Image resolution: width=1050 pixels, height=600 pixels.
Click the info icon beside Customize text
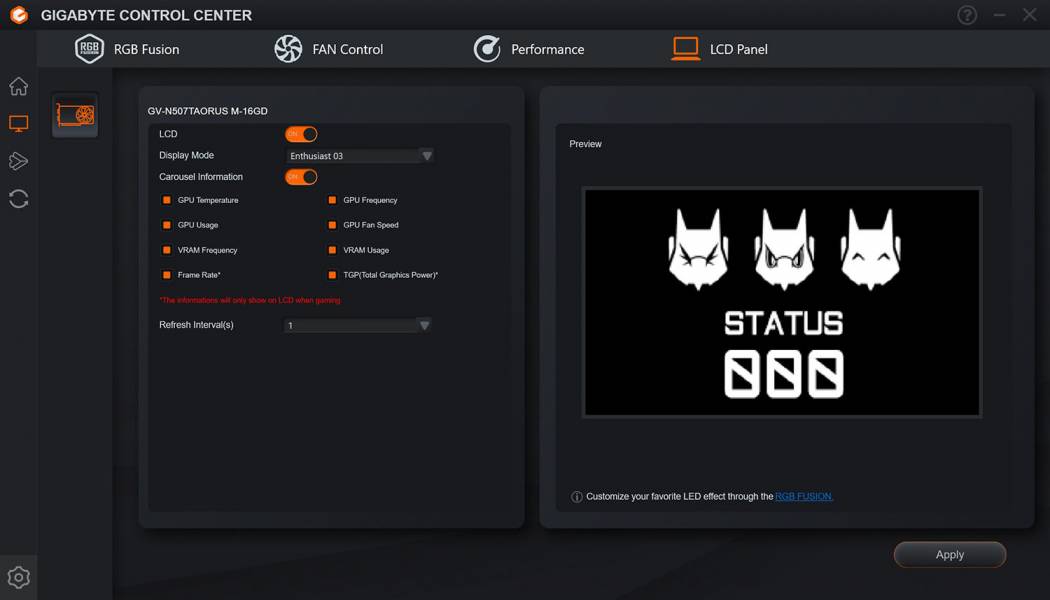[x=577, y=497]
